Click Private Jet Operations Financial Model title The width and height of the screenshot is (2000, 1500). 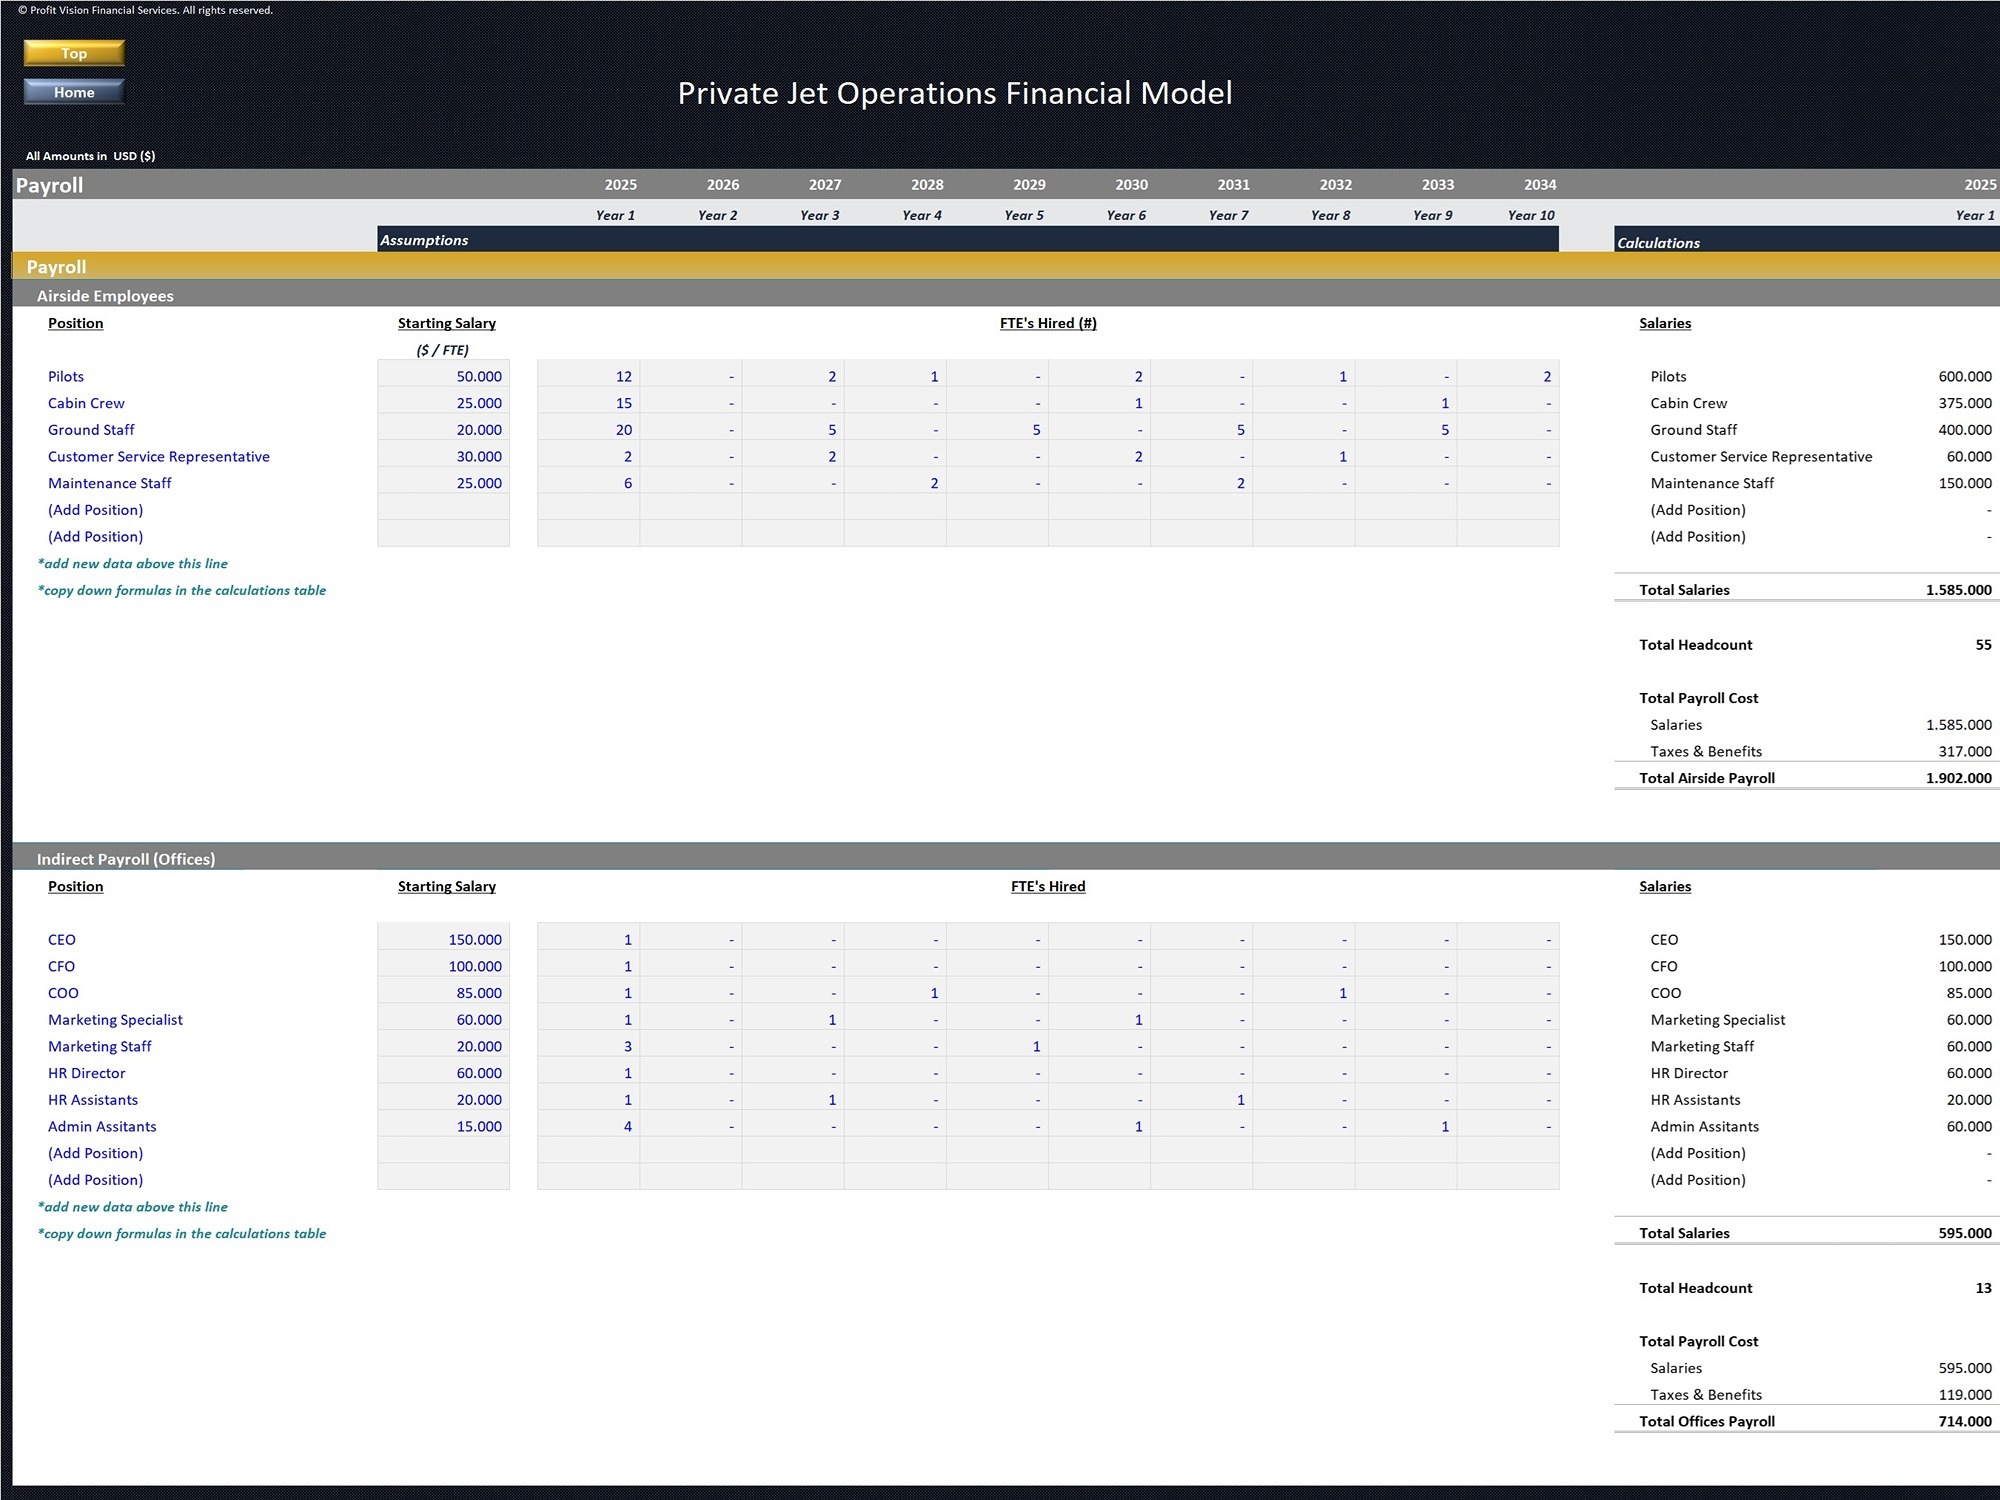[x=955, y=93]
